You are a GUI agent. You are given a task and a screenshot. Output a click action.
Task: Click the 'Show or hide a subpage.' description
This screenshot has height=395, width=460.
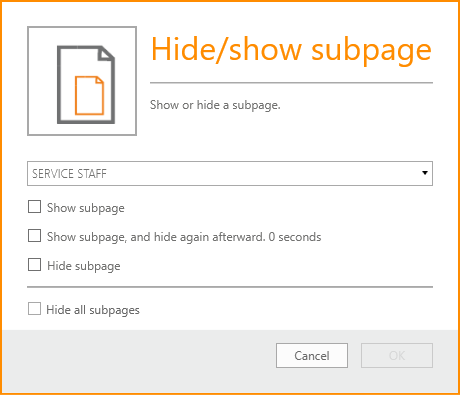pyautogui.click(x=215, y=105)
